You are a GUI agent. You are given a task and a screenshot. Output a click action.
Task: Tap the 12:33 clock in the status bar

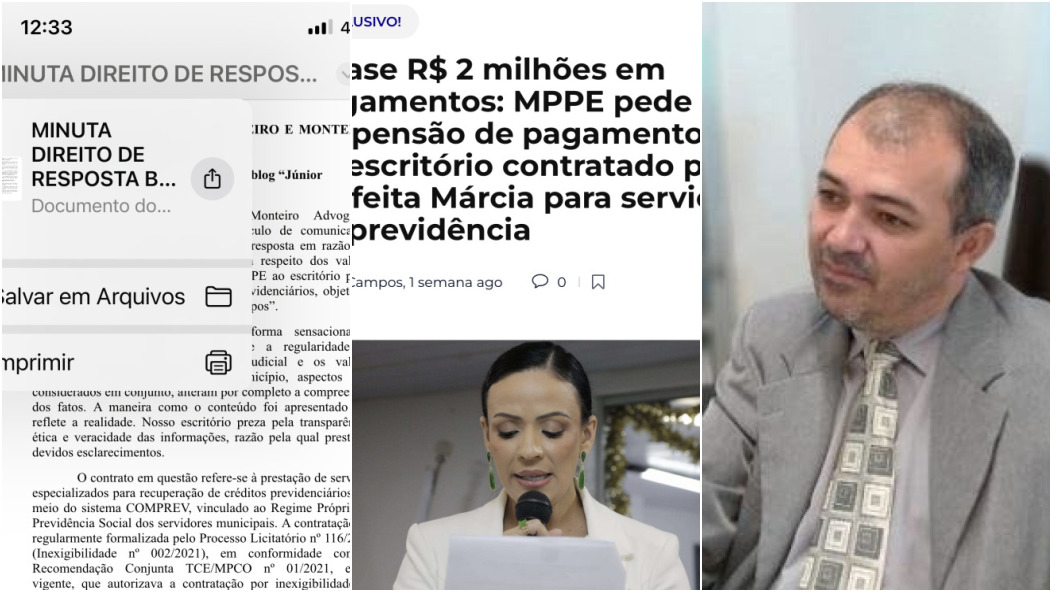pyautogui.click(x=46, y=28)
